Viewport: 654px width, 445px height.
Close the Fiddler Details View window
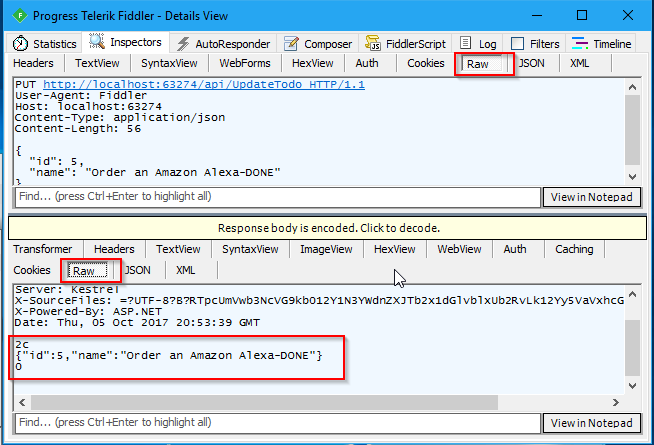pyautogui.click(x=628, y=16)
